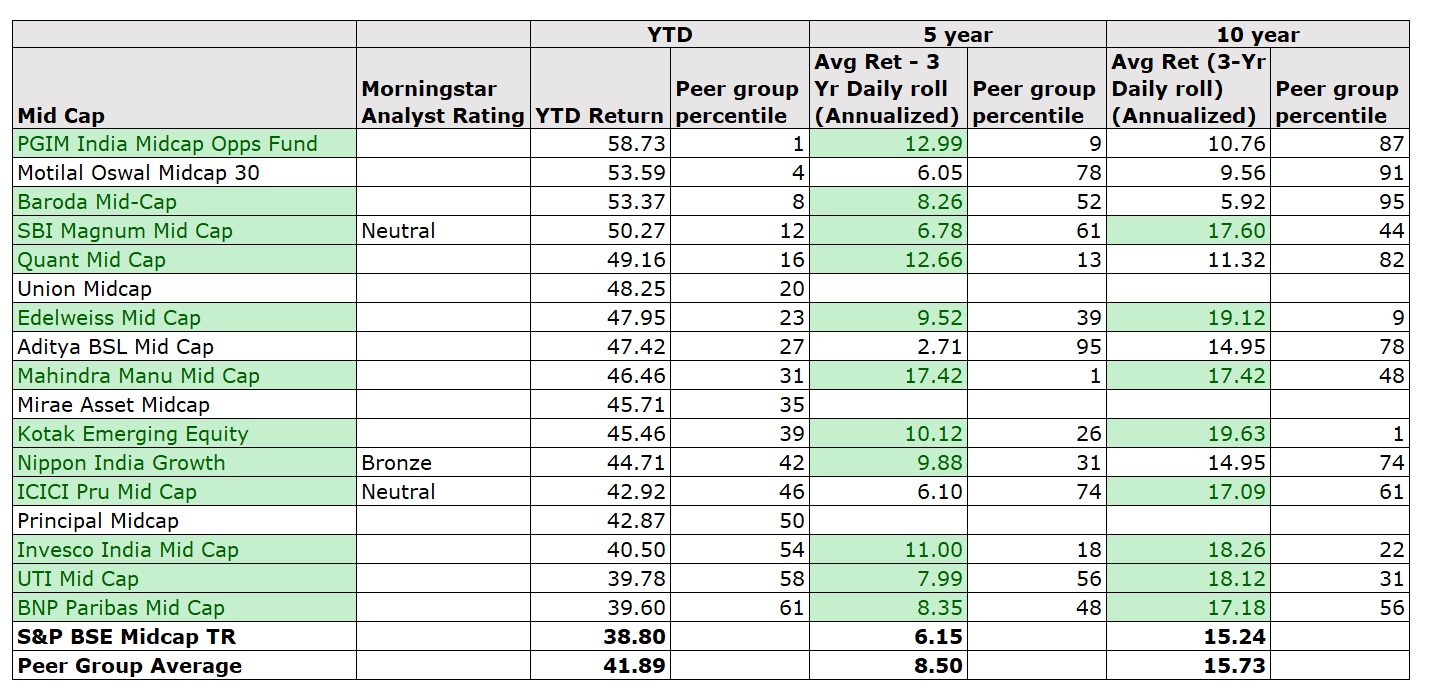Image resolution: width=1432 pixels, height=697 pixels.
Task: Select the Edelweiss Mid Cap fund name
Action: [x=109, y=318]
